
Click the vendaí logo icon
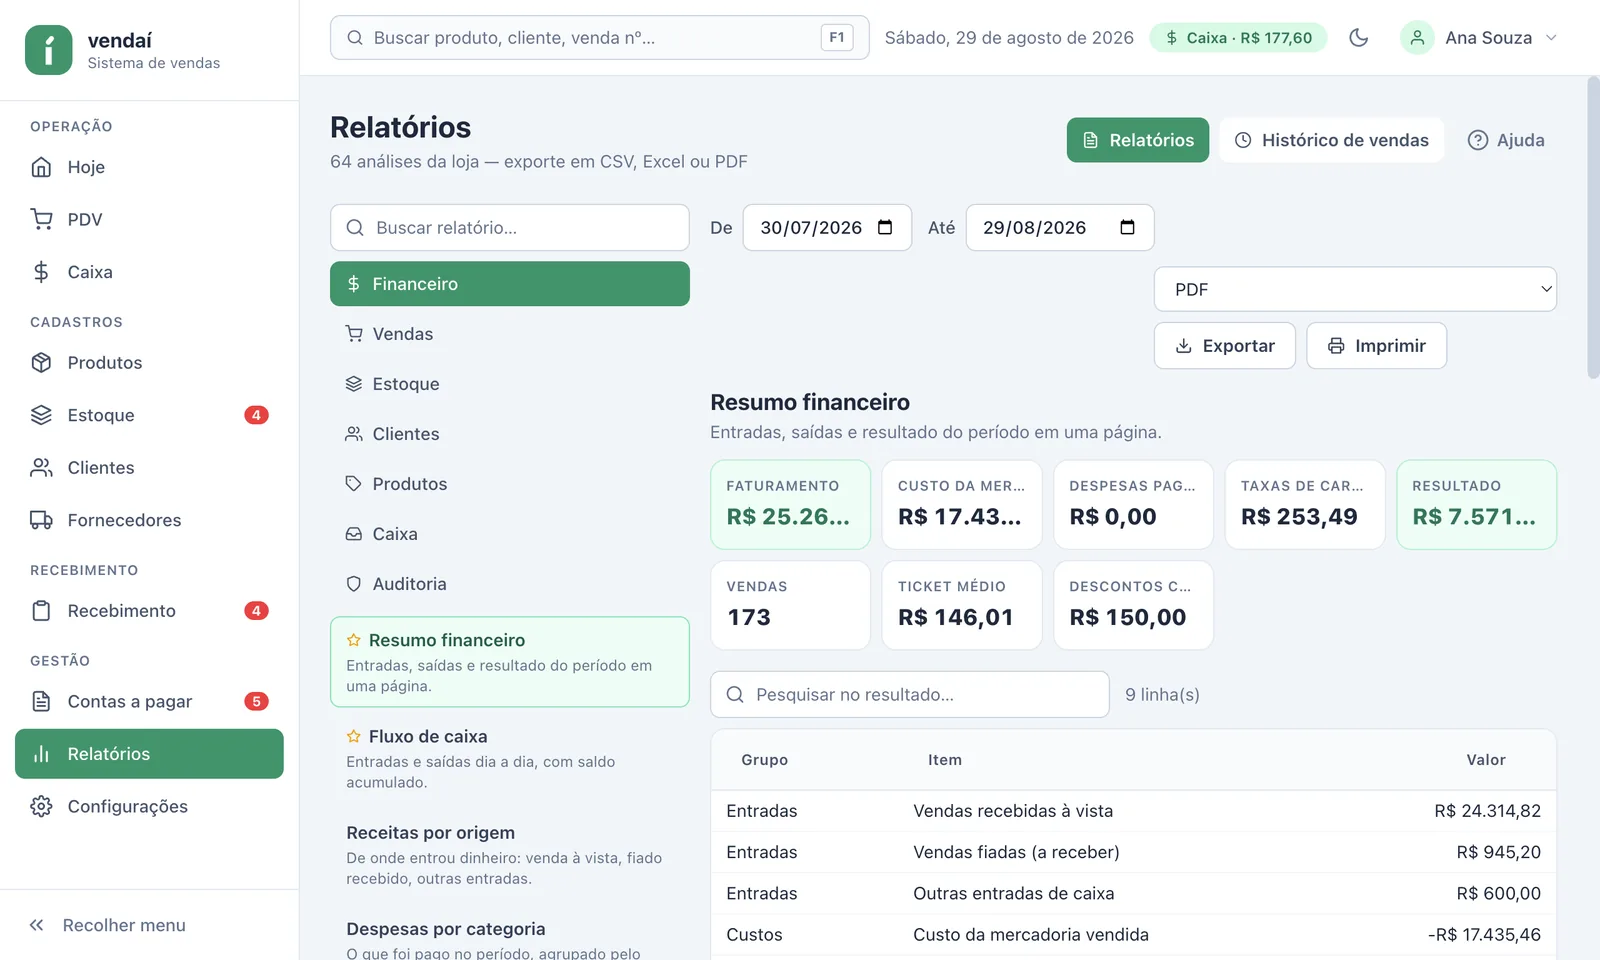[x=48, y=50]
